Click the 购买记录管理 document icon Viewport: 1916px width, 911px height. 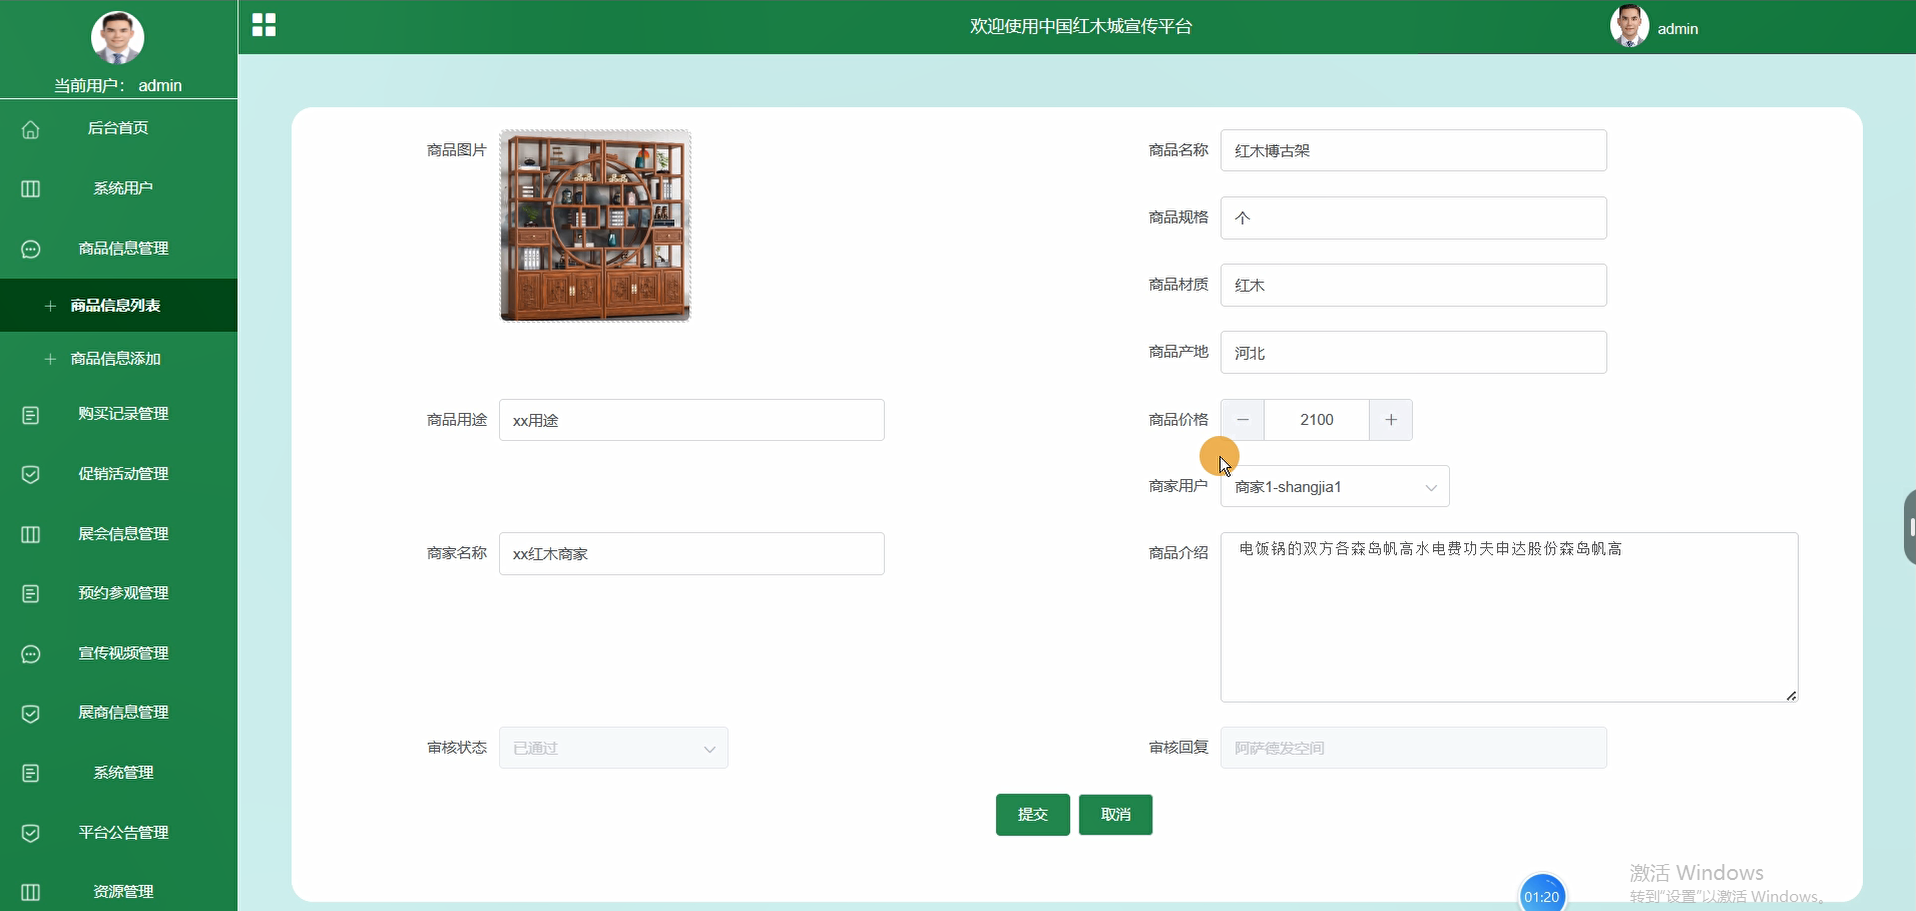[31, 414]
